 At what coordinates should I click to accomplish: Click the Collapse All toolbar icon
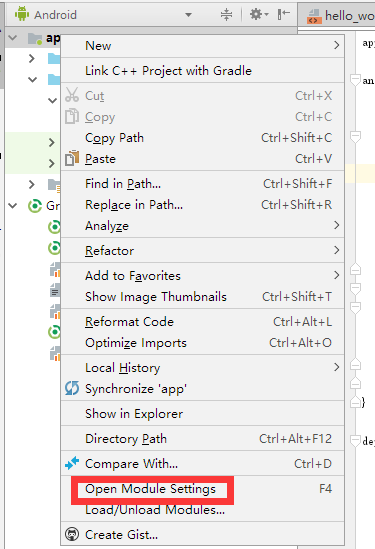pyautogui.click(x=227, y=15)
